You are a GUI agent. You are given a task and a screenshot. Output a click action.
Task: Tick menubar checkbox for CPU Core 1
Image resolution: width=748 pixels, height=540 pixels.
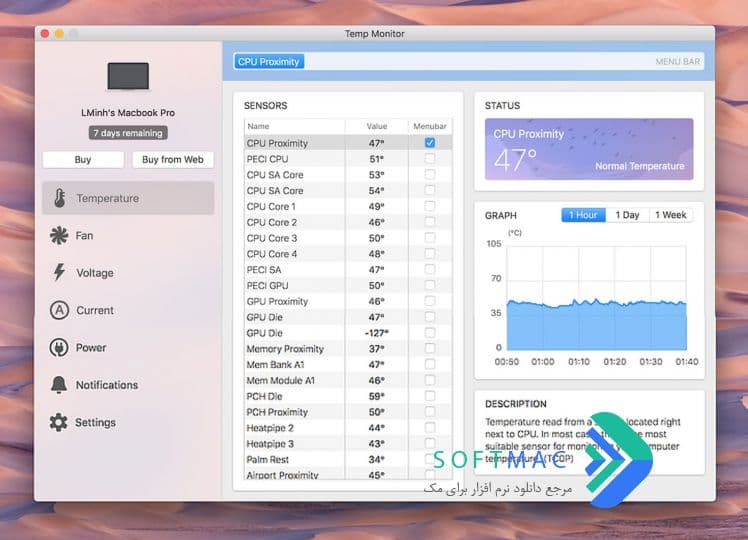[x=430, y=206]
